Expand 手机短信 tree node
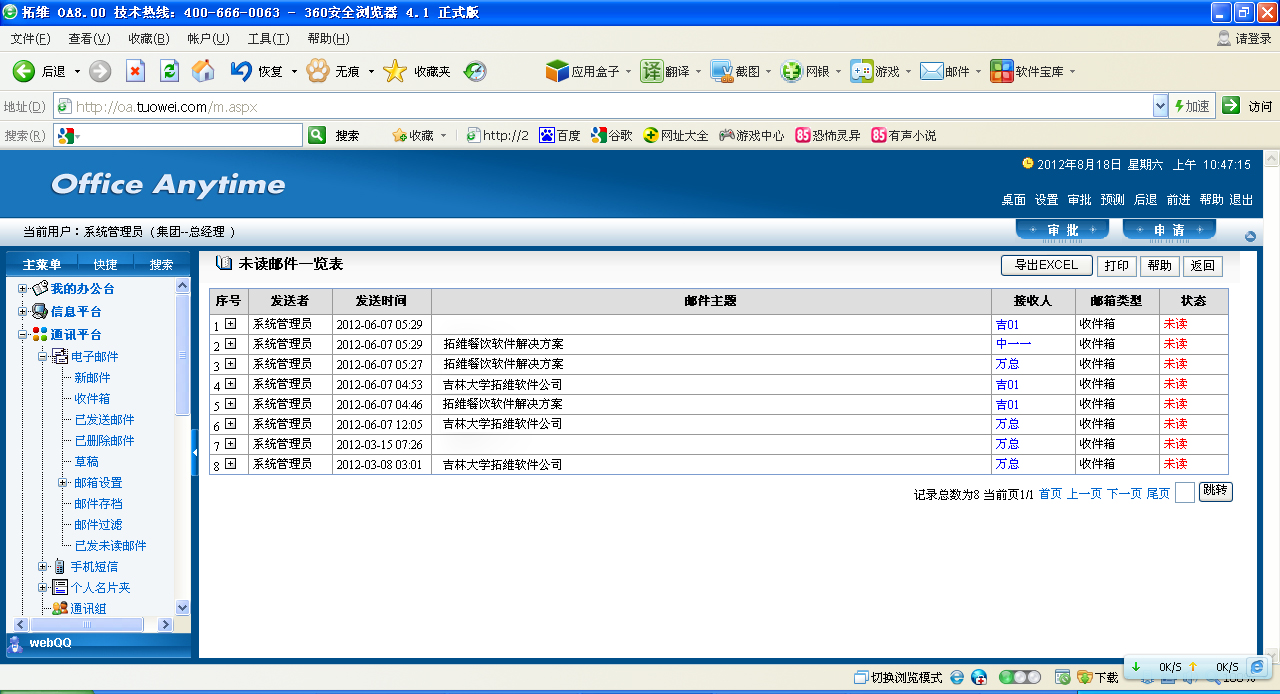 [x=43, y=567]
